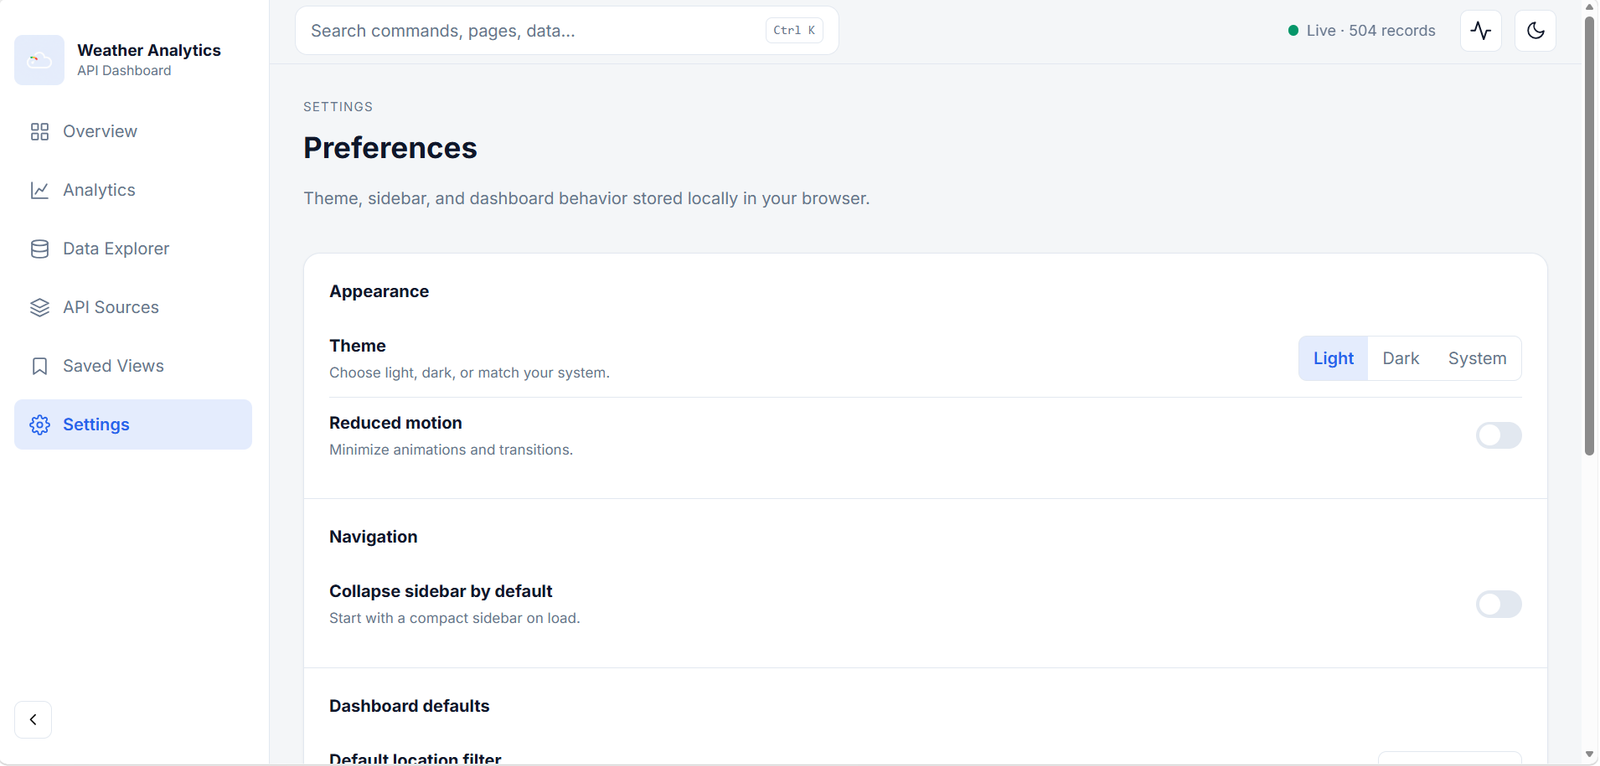Click the page vertical scrollbar thumb
The width and height of the screenshot is (1600, 766).
pos(1590,235)
